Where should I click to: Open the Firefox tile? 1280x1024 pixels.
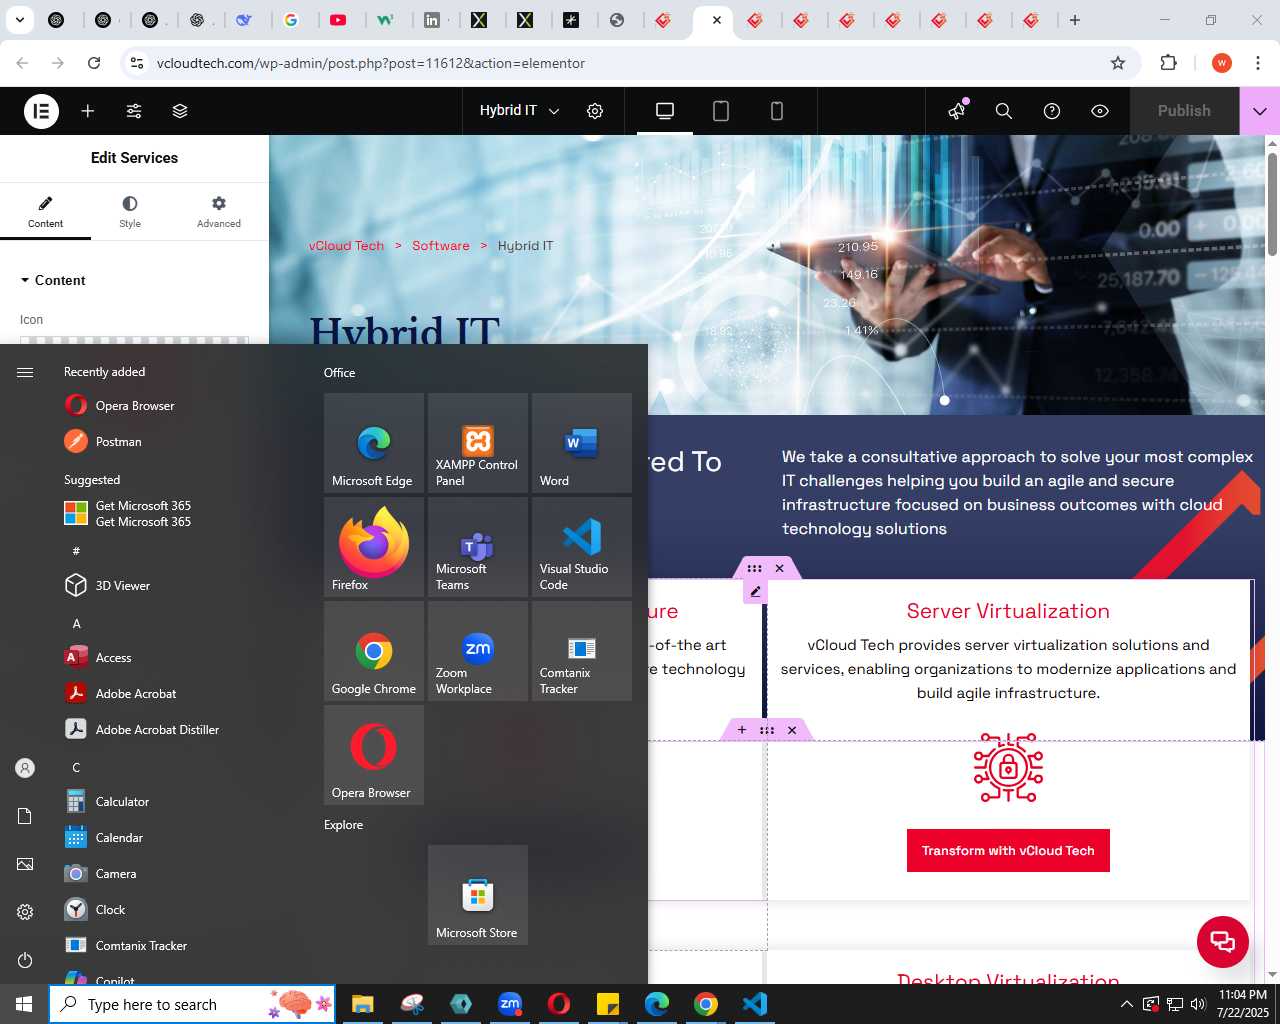click(374, 547)
